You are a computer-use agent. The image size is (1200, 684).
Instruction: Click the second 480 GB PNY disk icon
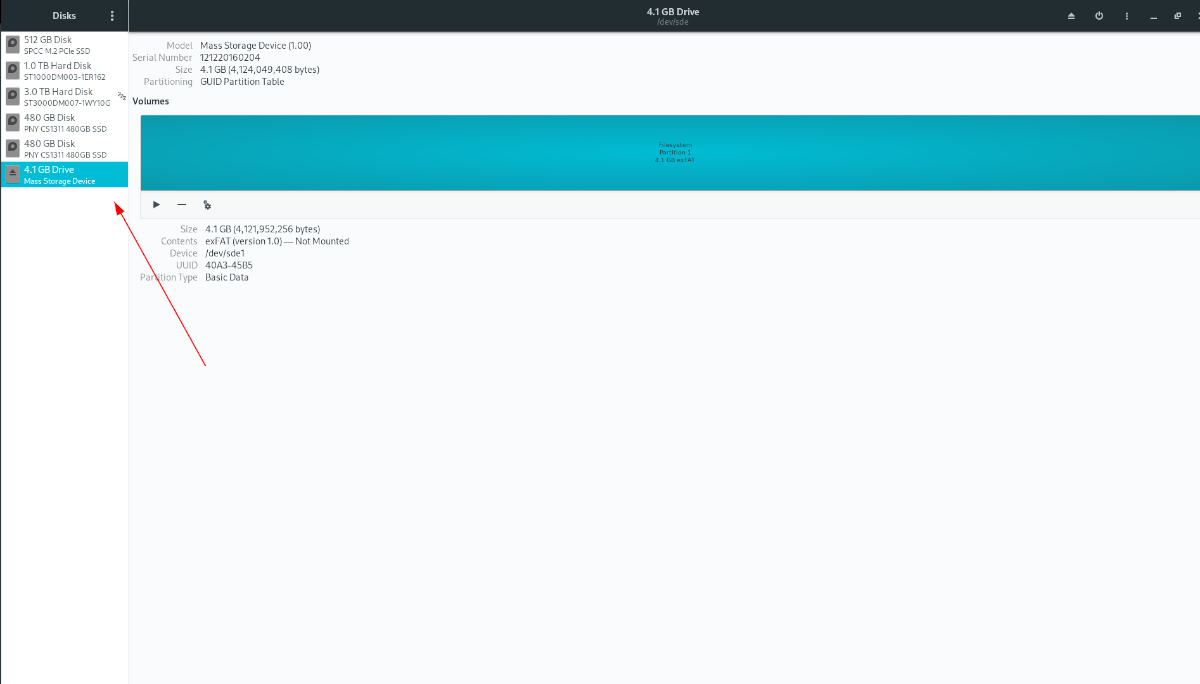pyautogui.click(x=11, y=148)
